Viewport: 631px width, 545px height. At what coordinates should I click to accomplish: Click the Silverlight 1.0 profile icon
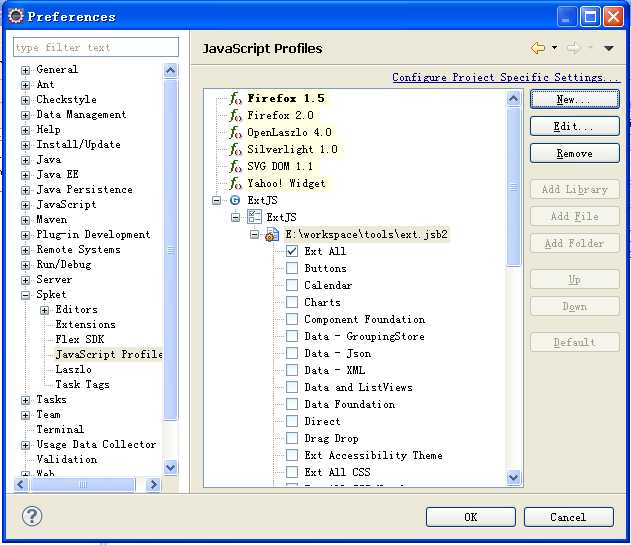pos(235,149)
